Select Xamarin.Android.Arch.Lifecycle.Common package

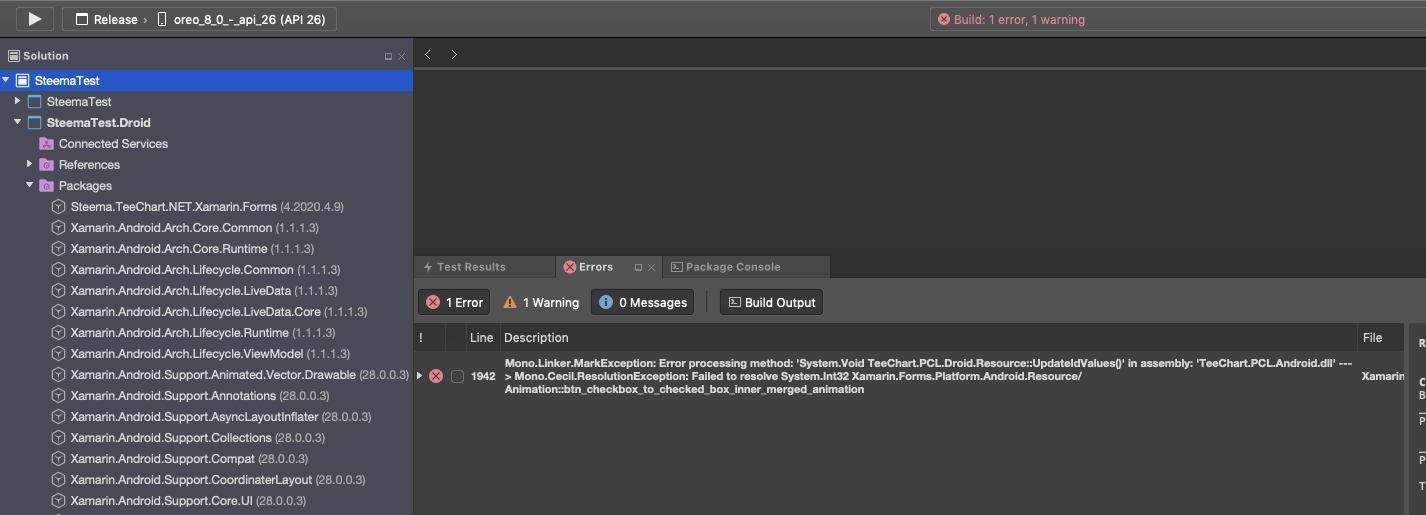click(x=206, y=270)
